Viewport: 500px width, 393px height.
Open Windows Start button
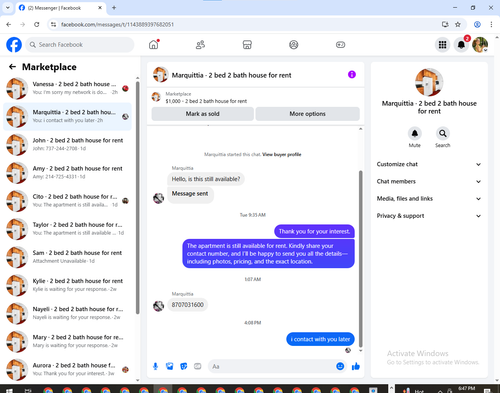click(9, 390)
